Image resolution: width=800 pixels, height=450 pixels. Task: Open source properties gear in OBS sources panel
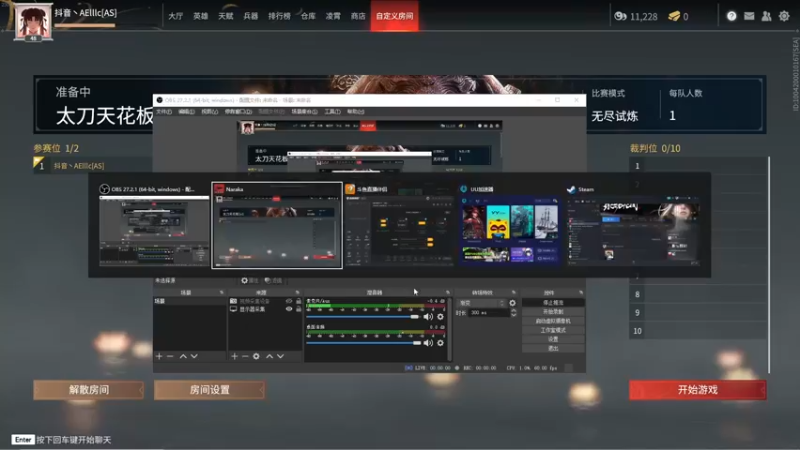coord(256,356)
